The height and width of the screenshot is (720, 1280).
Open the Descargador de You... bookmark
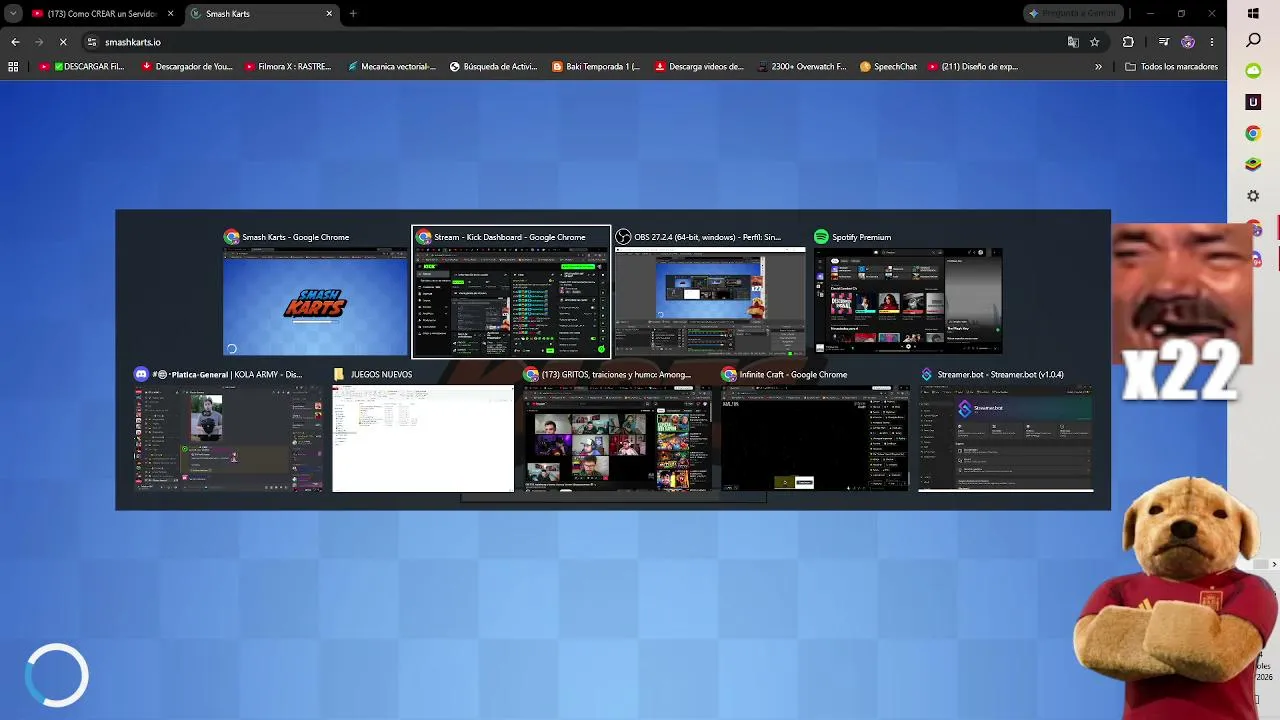coord(187,67)
